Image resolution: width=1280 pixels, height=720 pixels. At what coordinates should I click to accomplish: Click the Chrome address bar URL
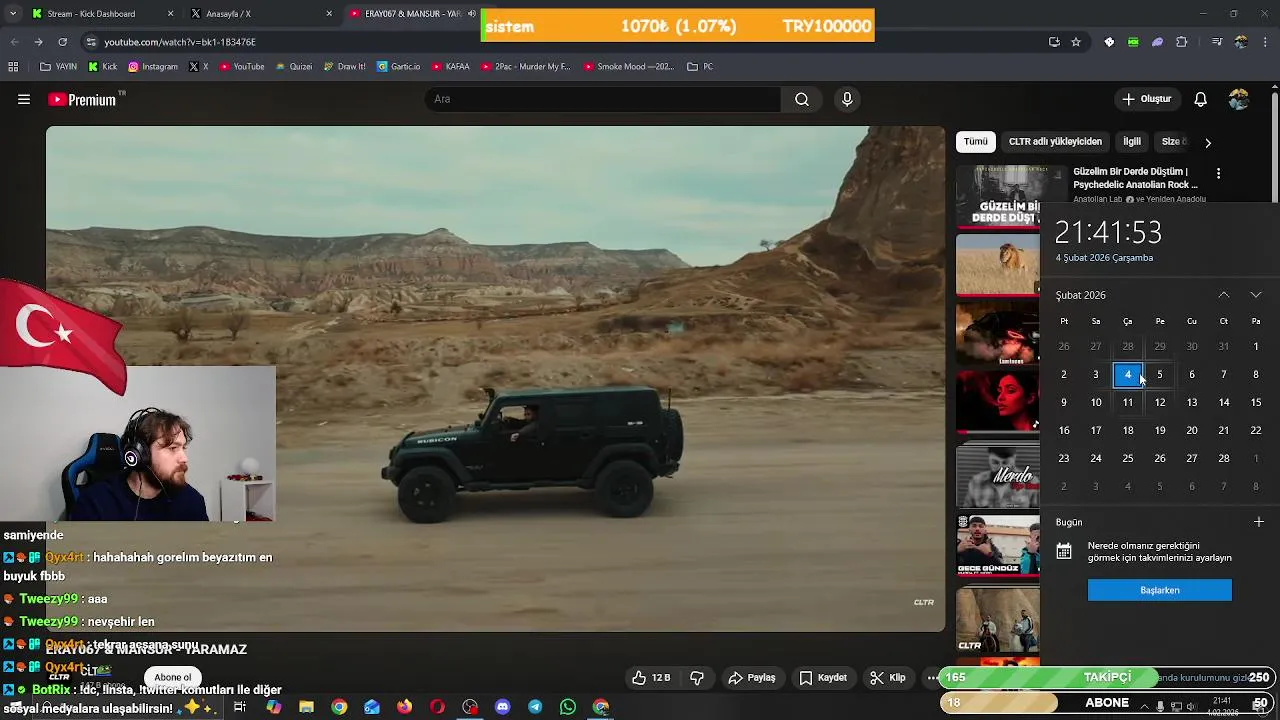(180, 42)
